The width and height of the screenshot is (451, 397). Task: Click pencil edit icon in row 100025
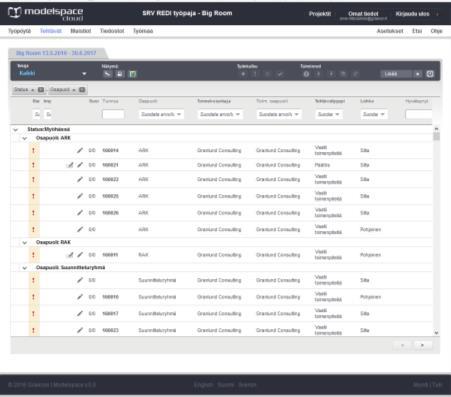(x=80, y=196)
